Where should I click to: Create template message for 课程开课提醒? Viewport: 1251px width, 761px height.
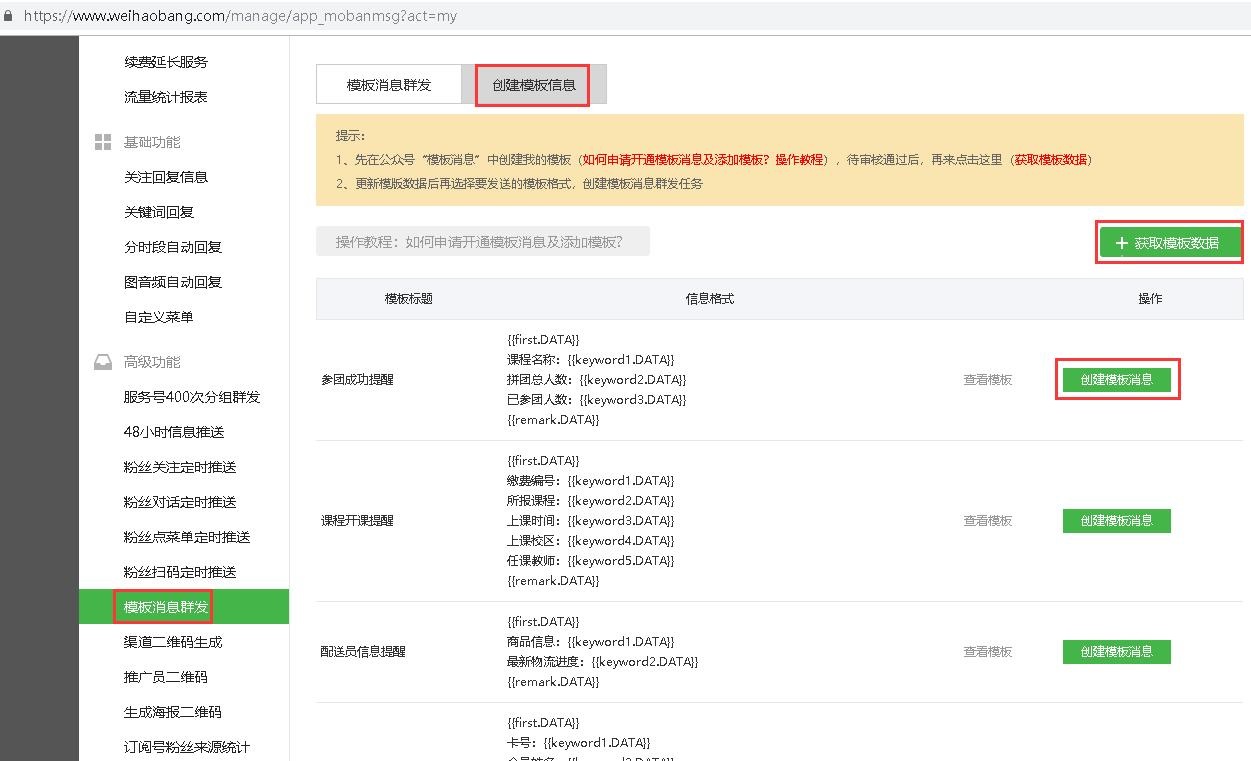1116,521
